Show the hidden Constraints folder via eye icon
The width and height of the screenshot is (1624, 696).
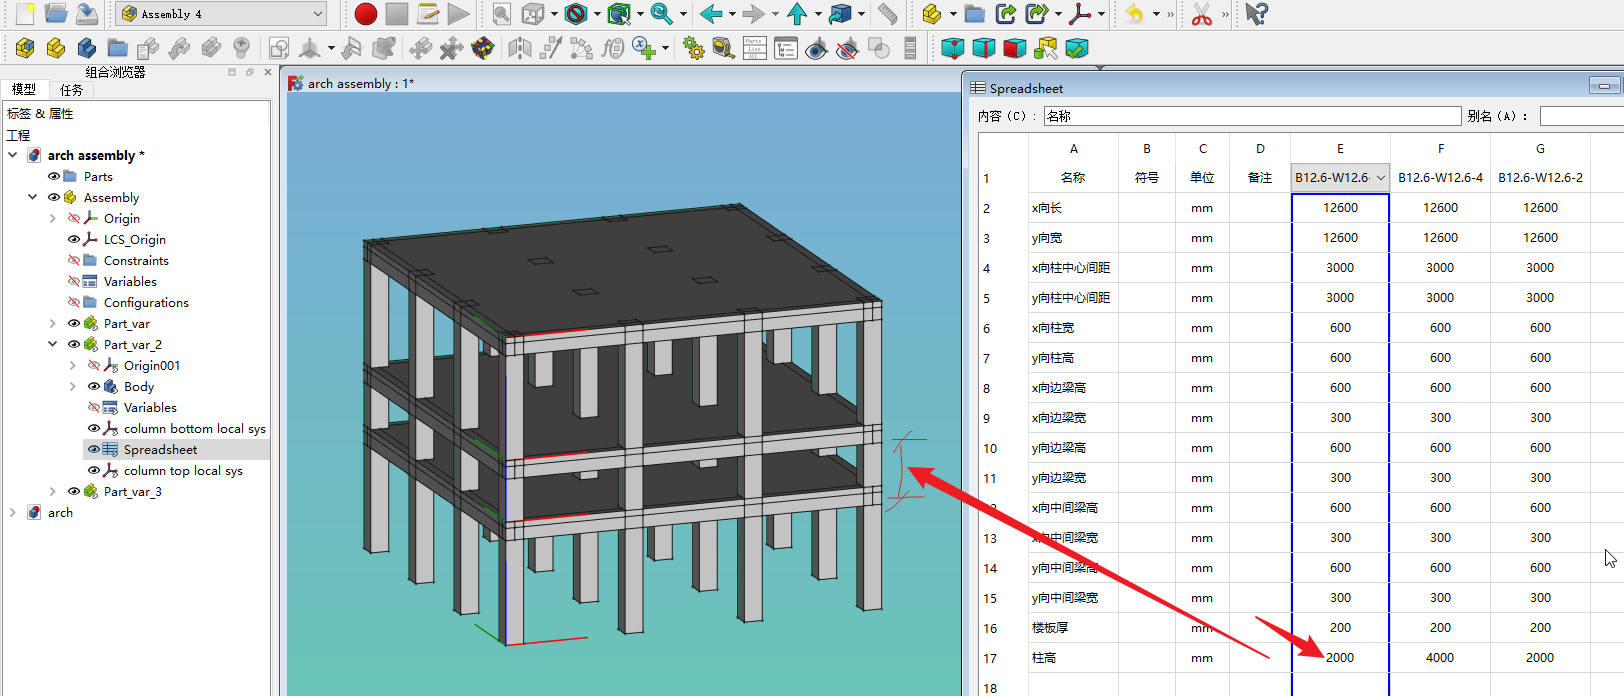[x=74, y=261]
